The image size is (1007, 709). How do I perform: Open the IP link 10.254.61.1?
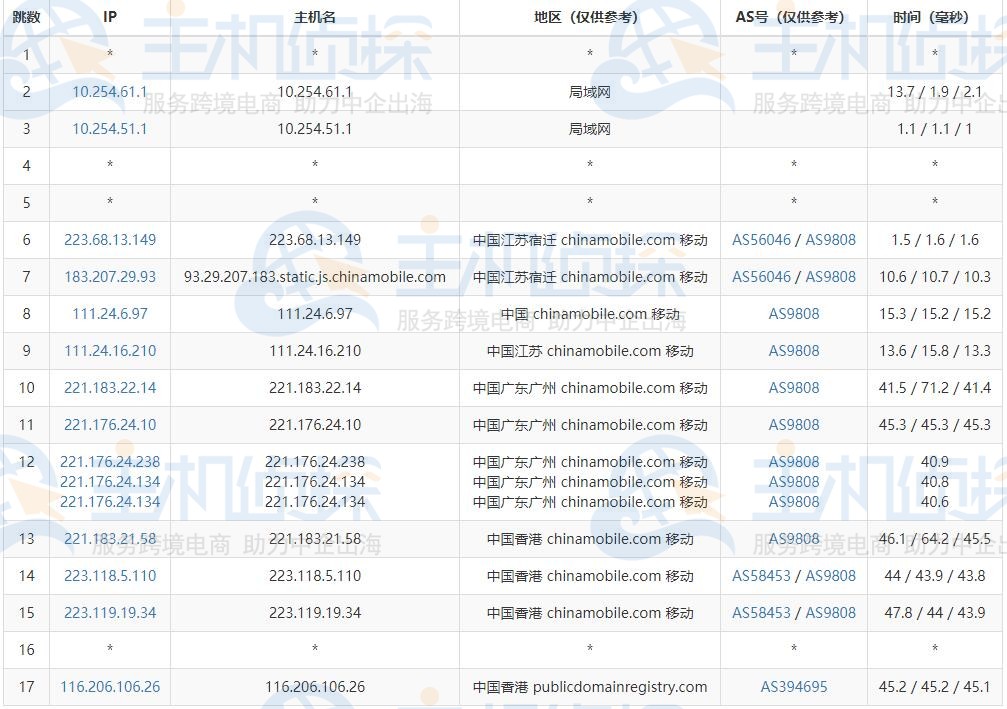click(x=109, y=92)
